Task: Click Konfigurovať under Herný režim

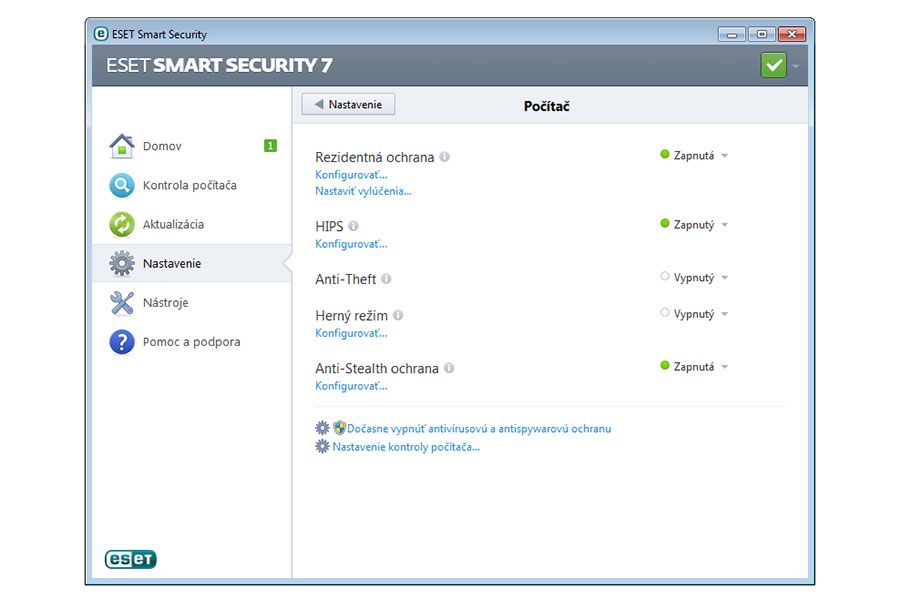Action: tap(351, 333)
